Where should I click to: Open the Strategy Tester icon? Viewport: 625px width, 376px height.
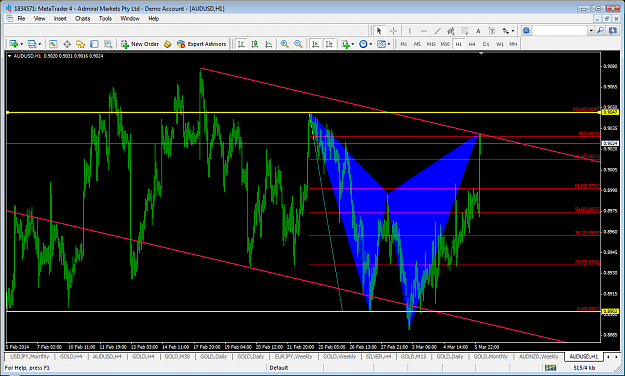point(108,44)
